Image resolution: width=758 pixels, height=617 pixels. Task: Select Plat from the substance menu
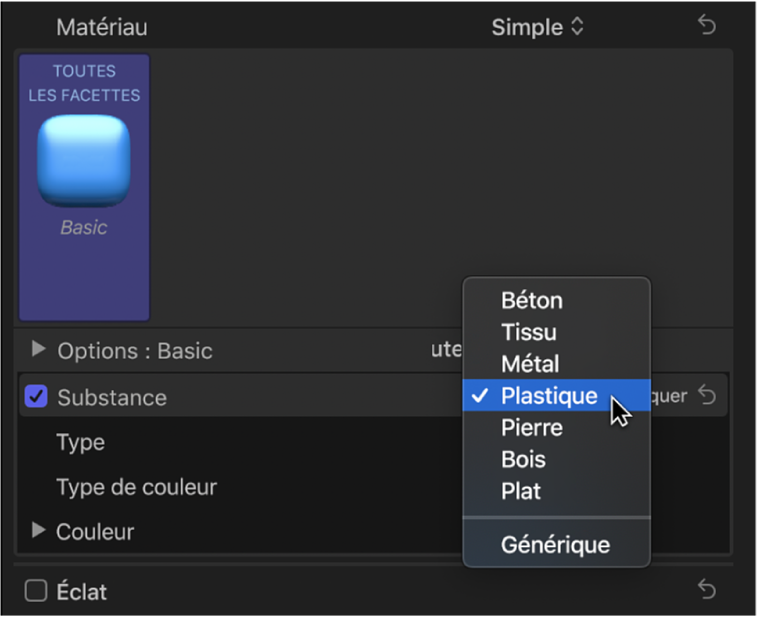522,491
